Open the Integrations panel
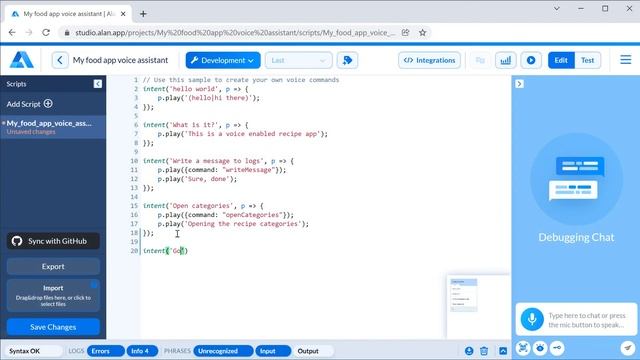The image size is (640, 360). 429,60
